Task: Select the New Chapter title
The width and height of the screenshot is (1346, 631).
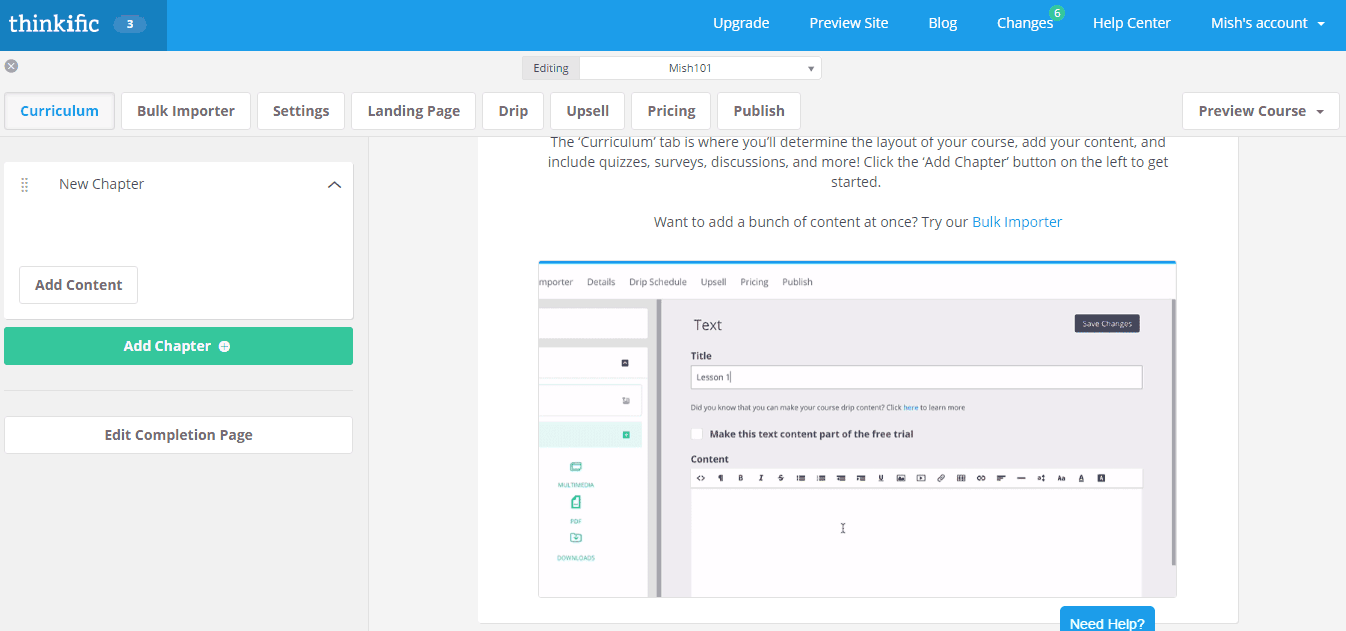Action: point(101,184)
